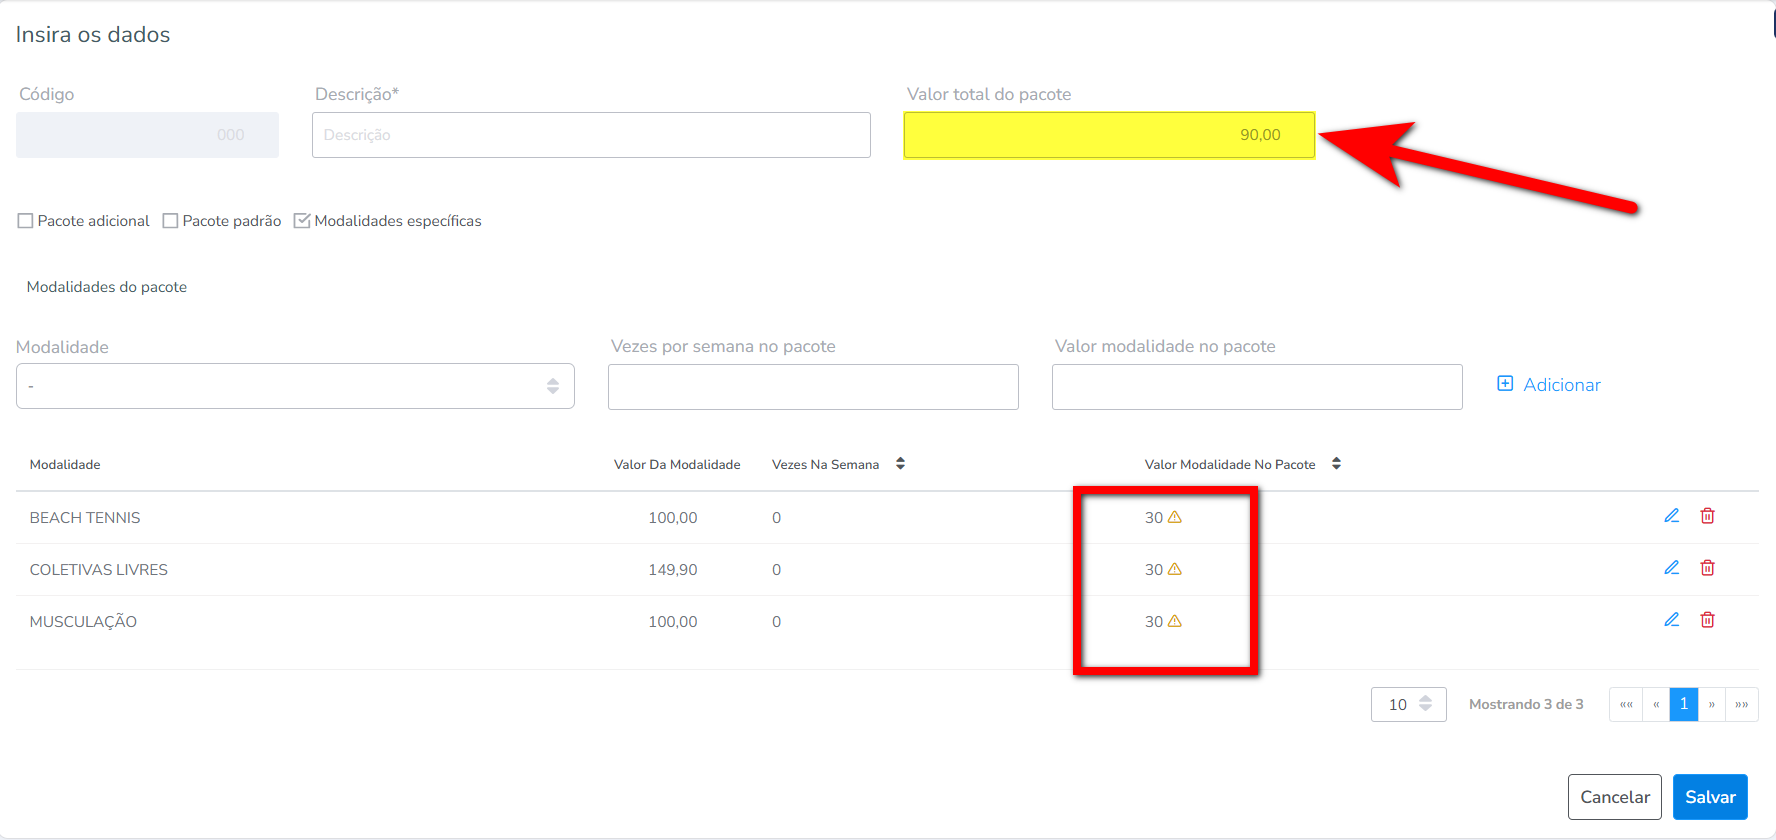The width and height of the screenshot is (1776, 840).
Task: Enable the Pacote adicional checkbox
Action: click(26, 221)
